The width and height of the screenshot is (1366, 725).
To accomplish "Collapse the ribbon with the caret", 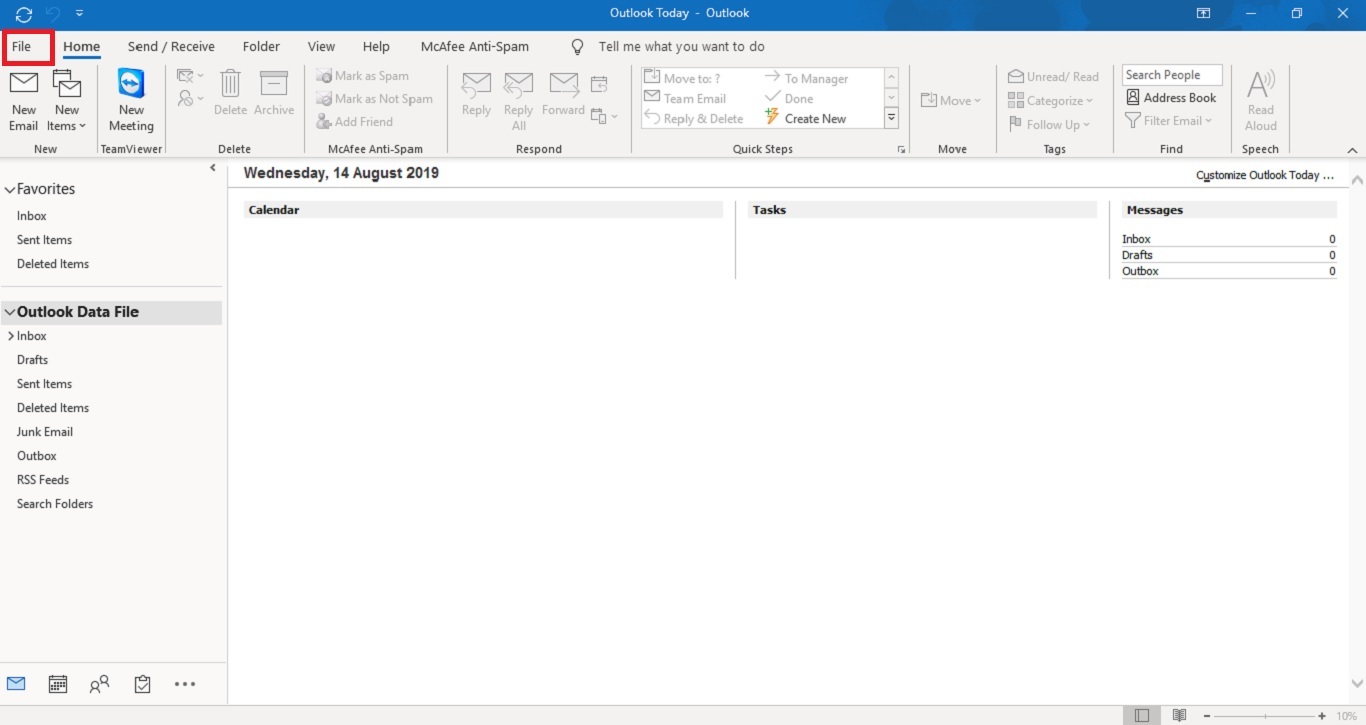I will click(x=1352, y=150).
